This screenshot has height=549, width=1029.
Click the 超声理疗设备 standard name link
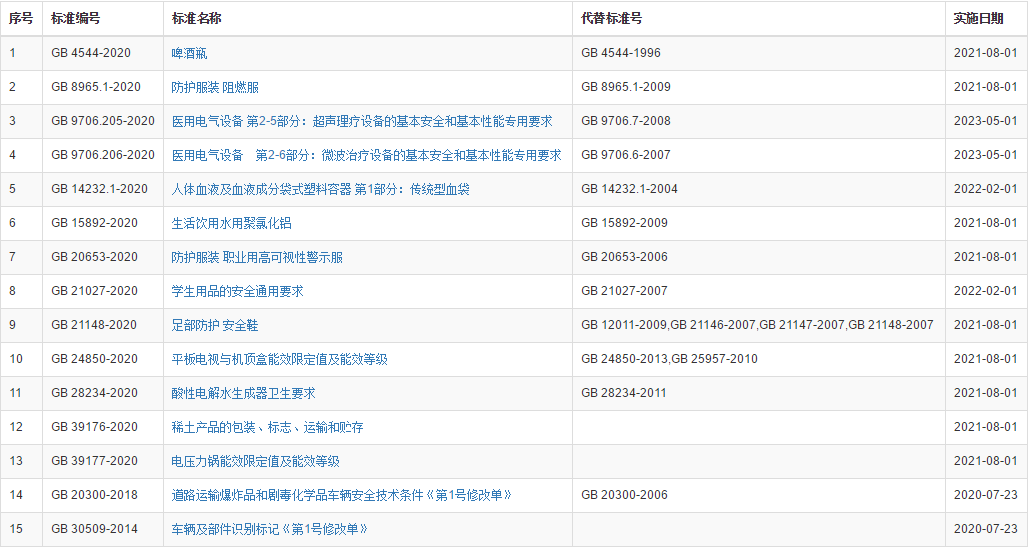(x=361, y=121)
